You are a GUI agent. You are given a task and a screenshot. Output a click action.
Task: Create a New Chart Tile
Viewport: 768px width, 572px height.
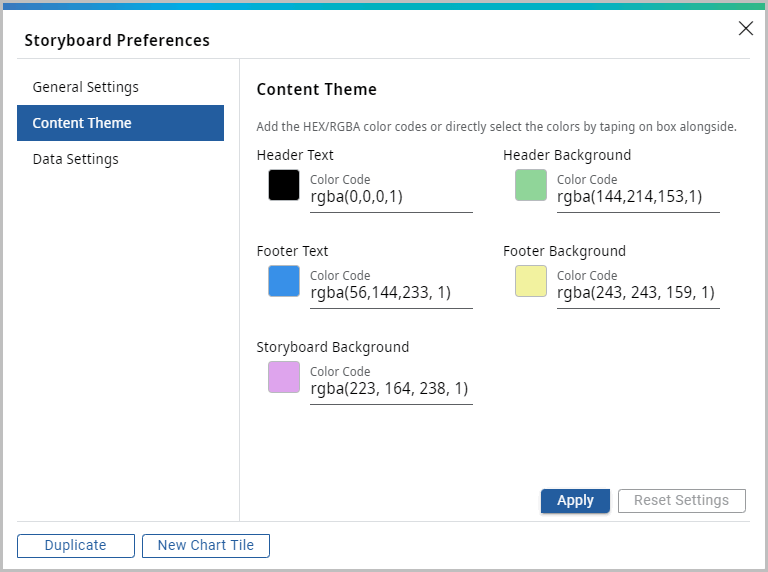click(x=206, y=546)
